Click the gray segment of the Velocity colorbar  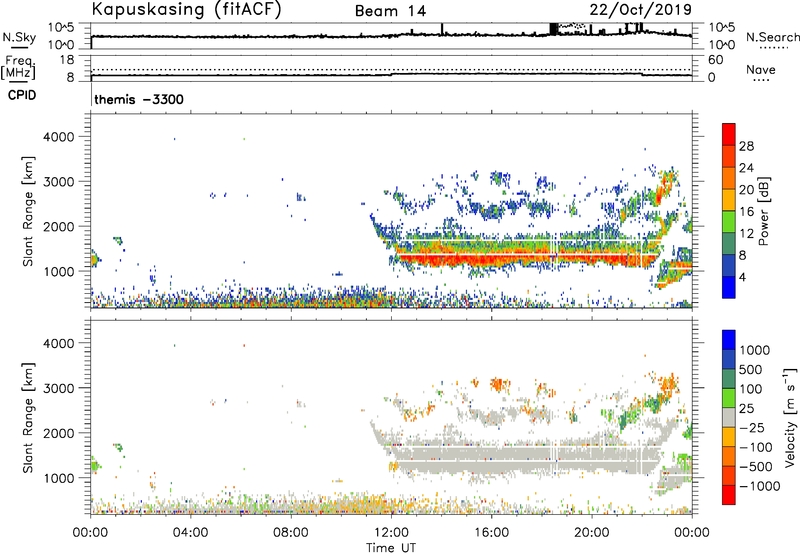coord(729,417)
